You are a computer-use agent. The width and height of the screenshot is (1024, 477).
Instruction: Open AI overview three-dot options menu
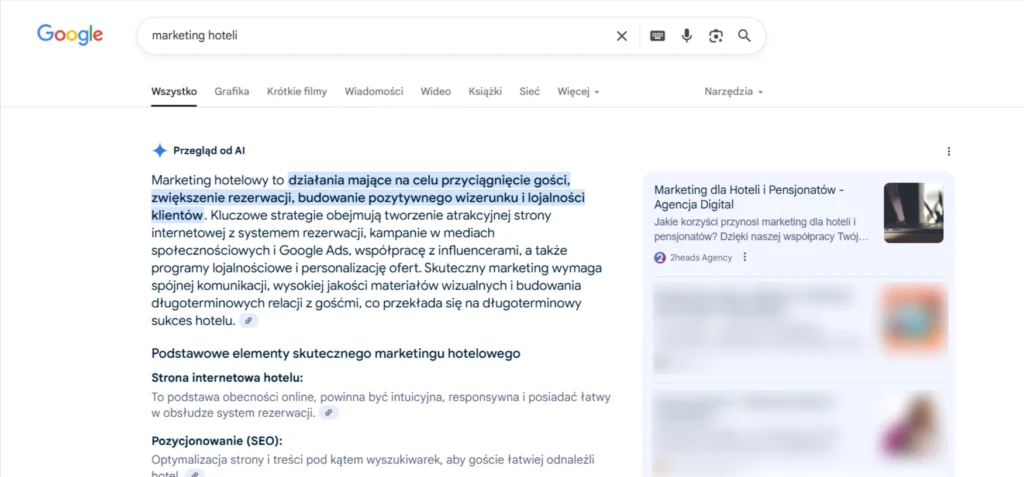[948, 152]
